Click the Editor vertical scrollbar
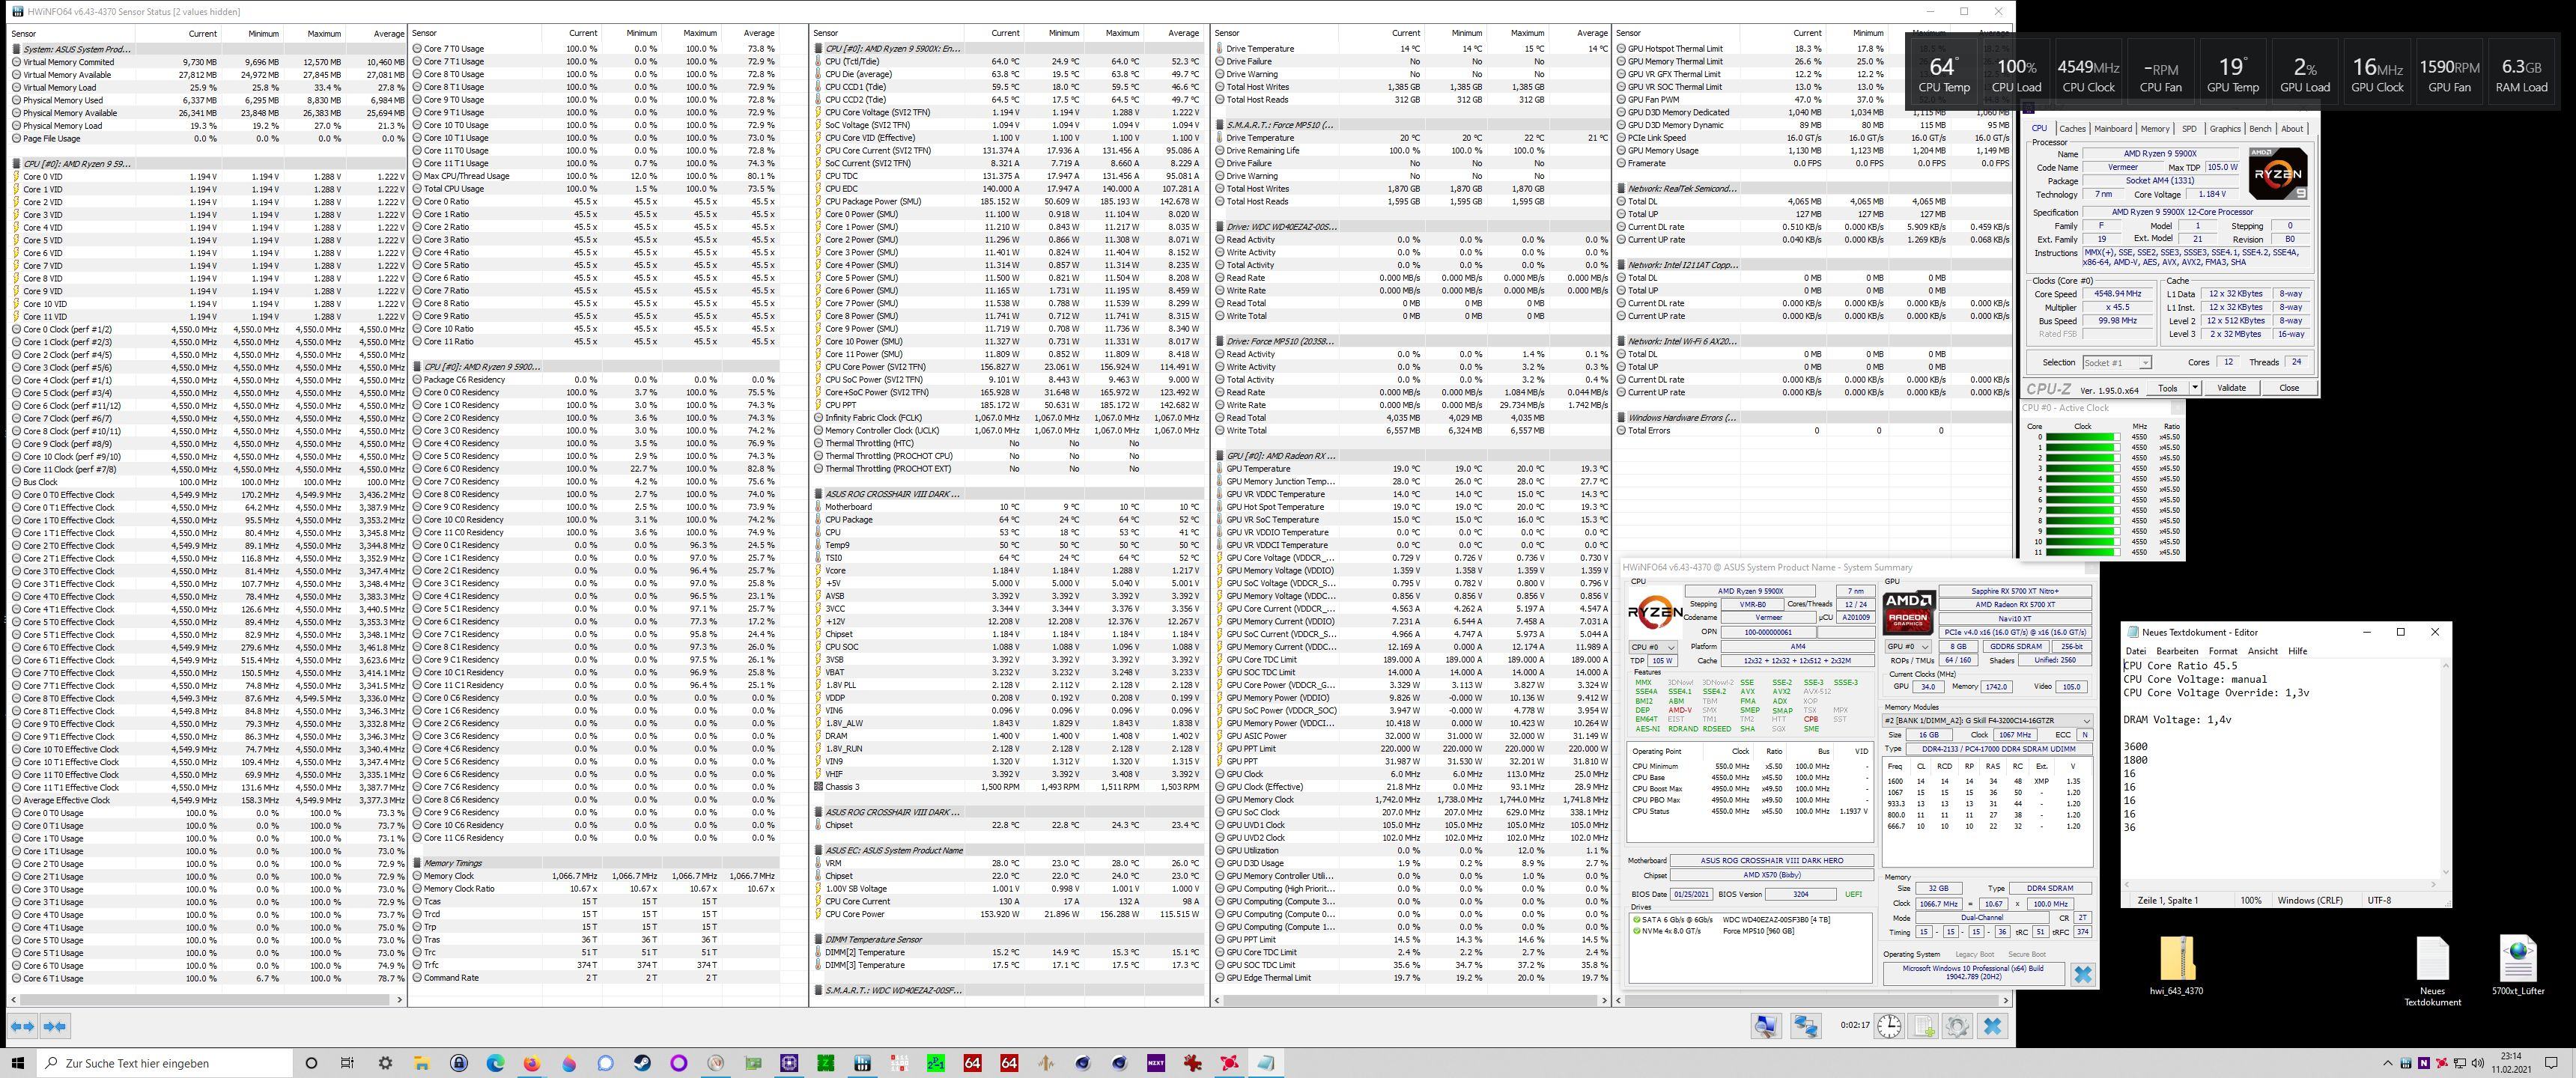This screenshot has height=1078, width=2576. click(2446, 770)
